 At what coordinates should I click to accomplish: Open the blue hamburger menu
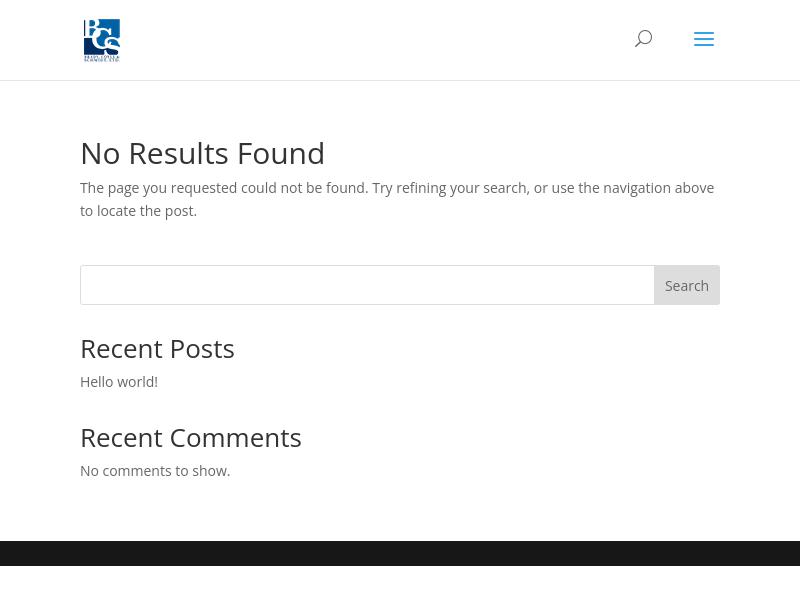point(704,39)
